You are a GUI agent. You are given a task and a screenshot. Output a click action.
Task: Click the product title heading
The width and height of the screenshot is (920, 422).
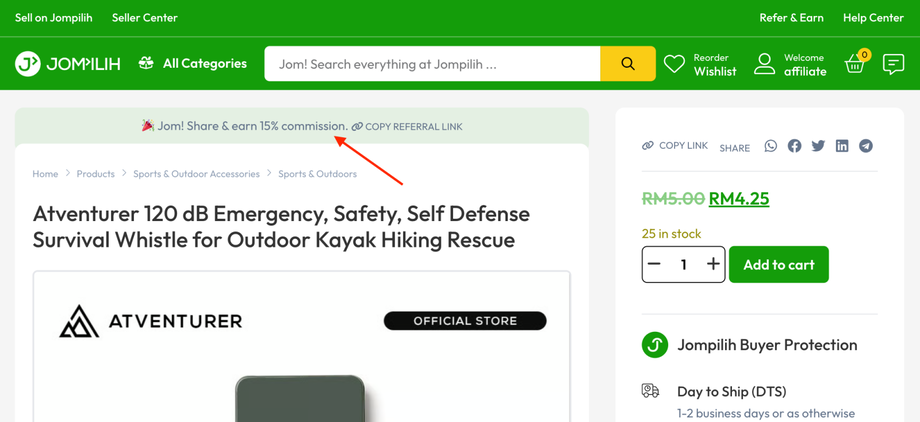pos(281,227)
